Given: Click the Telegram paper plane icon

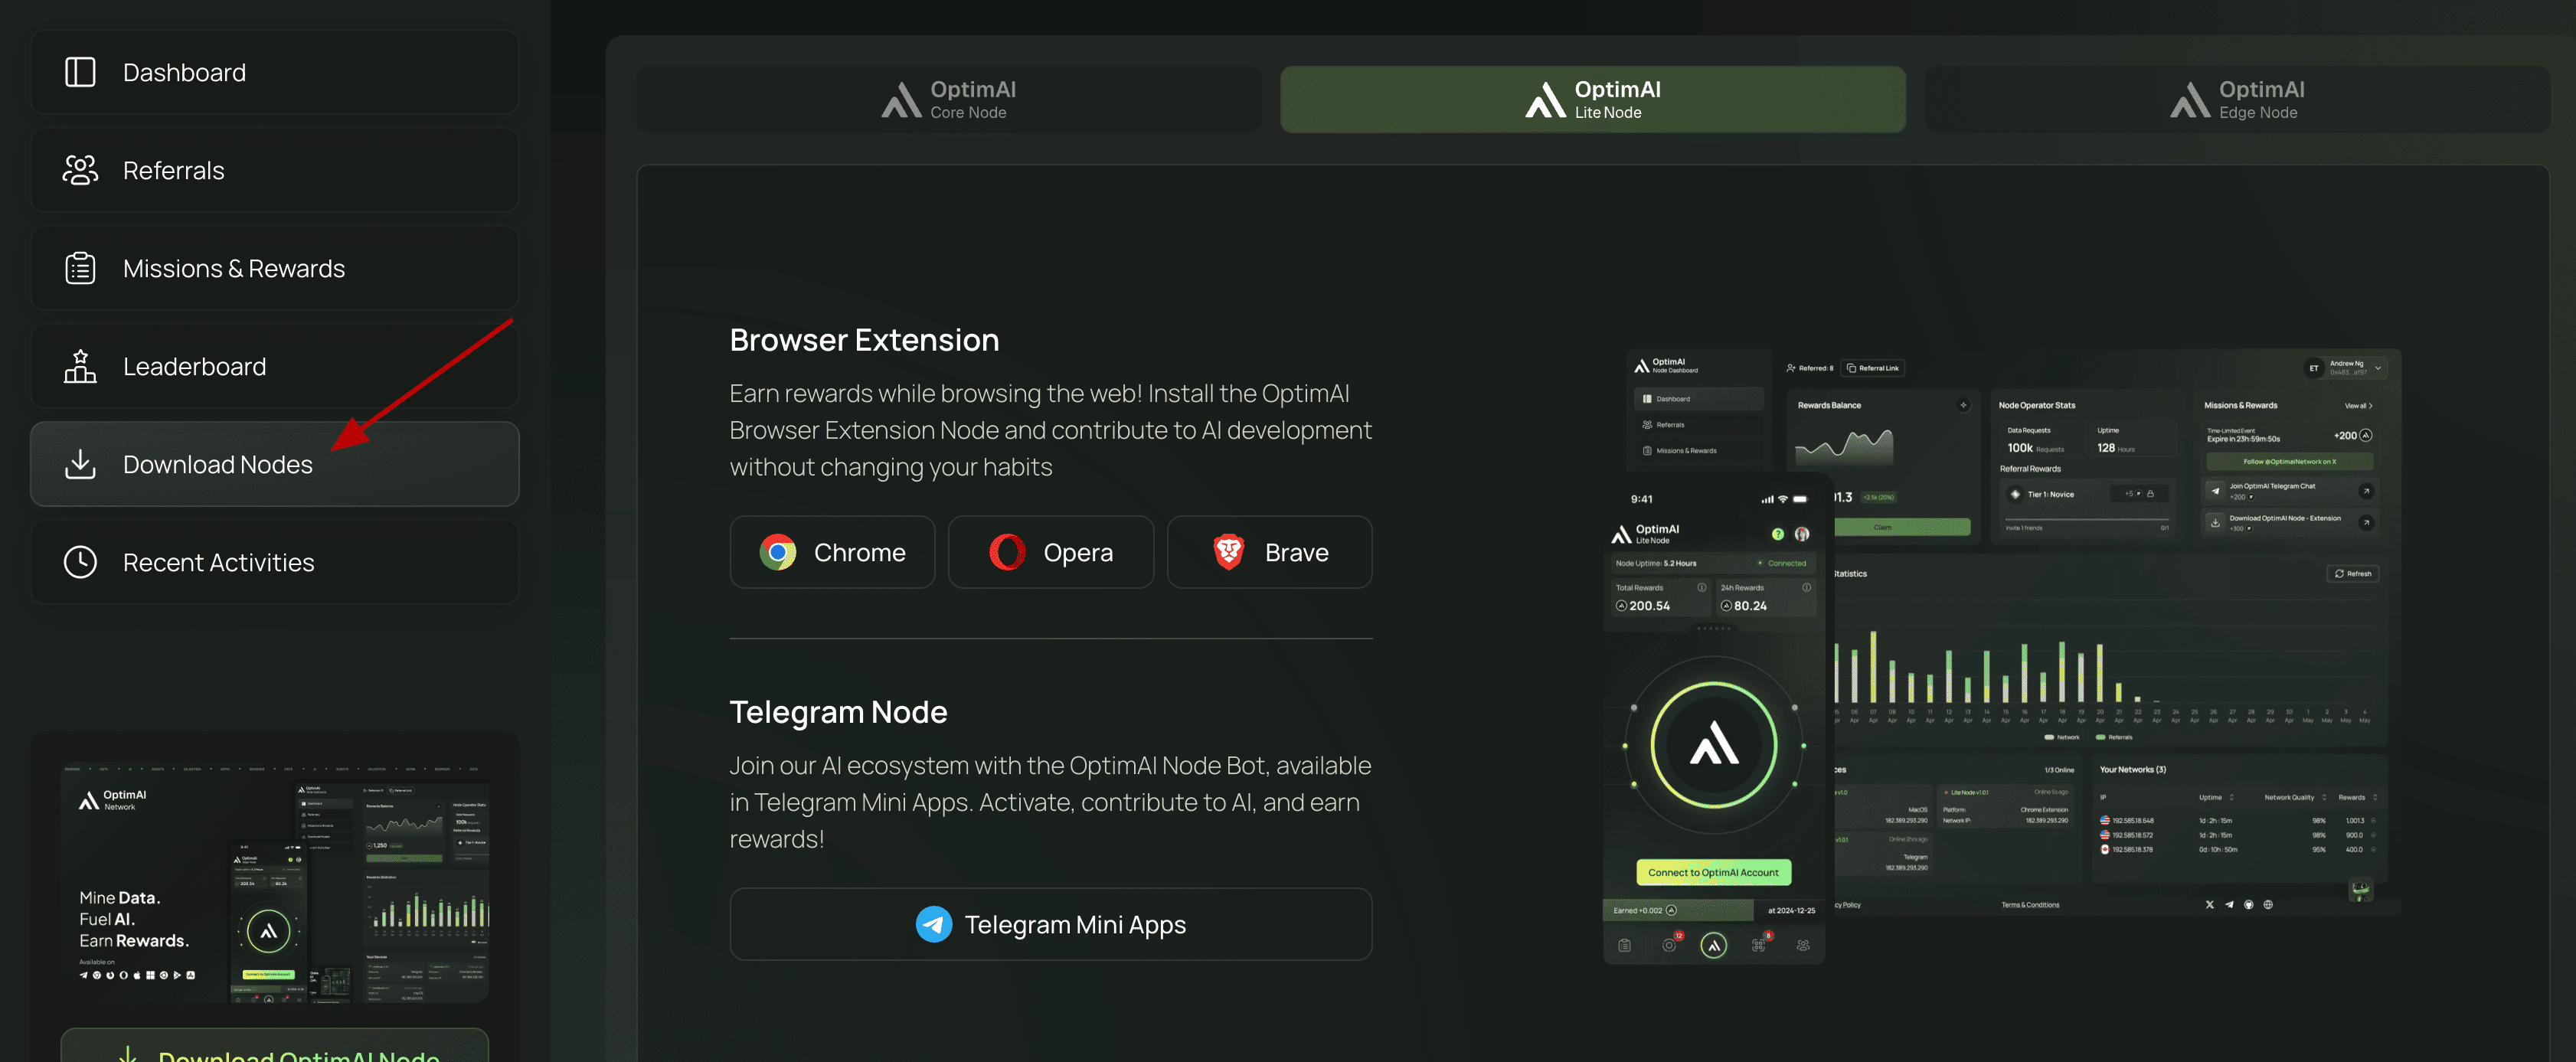Looking at the screenshot, I should tap(933, 925).
